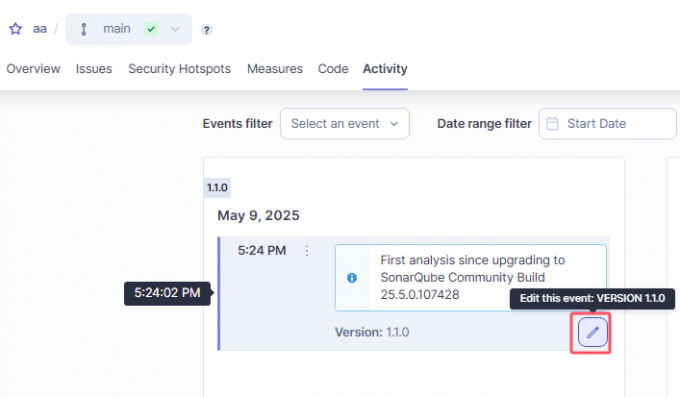Open the three-dot menu beside 5:24 PM
Screen dimensions: 680x397
point(307,251)
